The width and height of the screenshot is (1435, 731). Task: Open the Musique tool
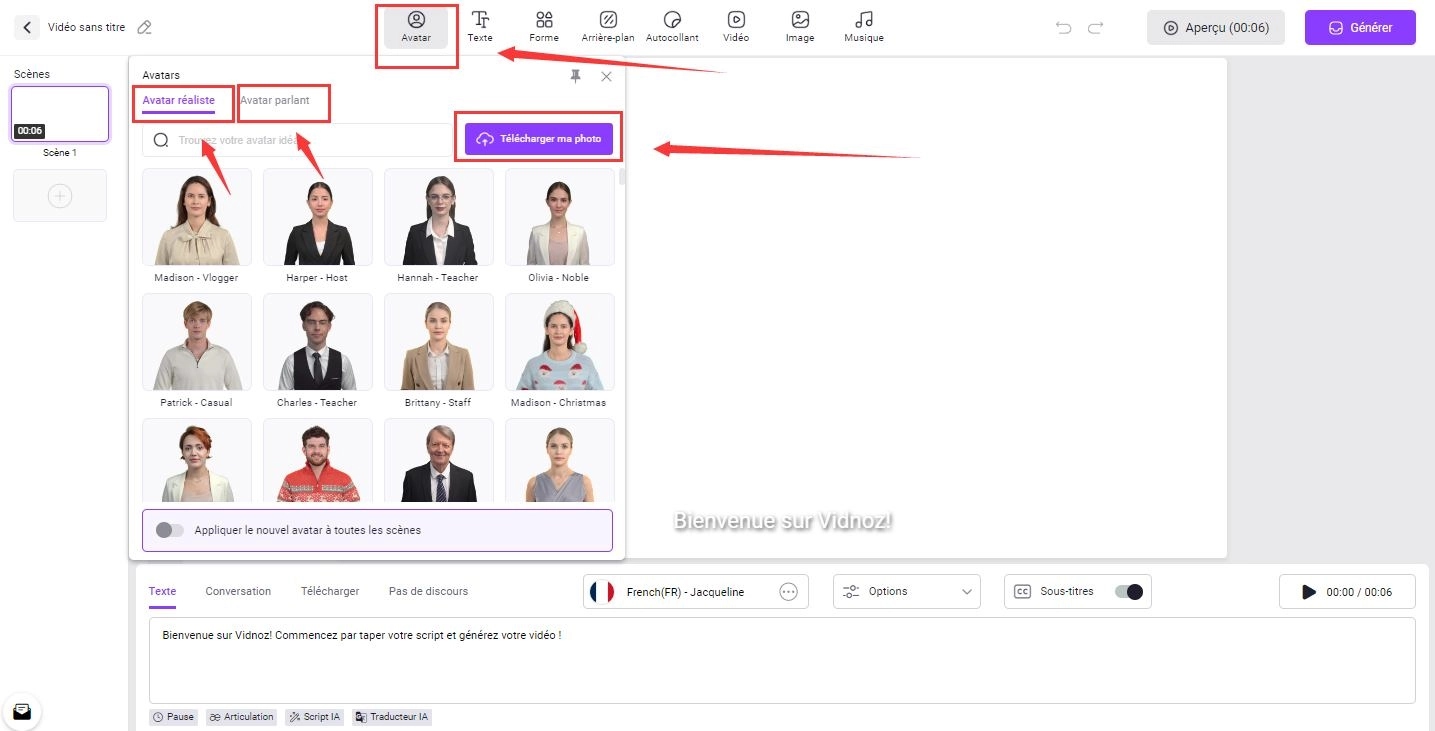coord(864,27)
